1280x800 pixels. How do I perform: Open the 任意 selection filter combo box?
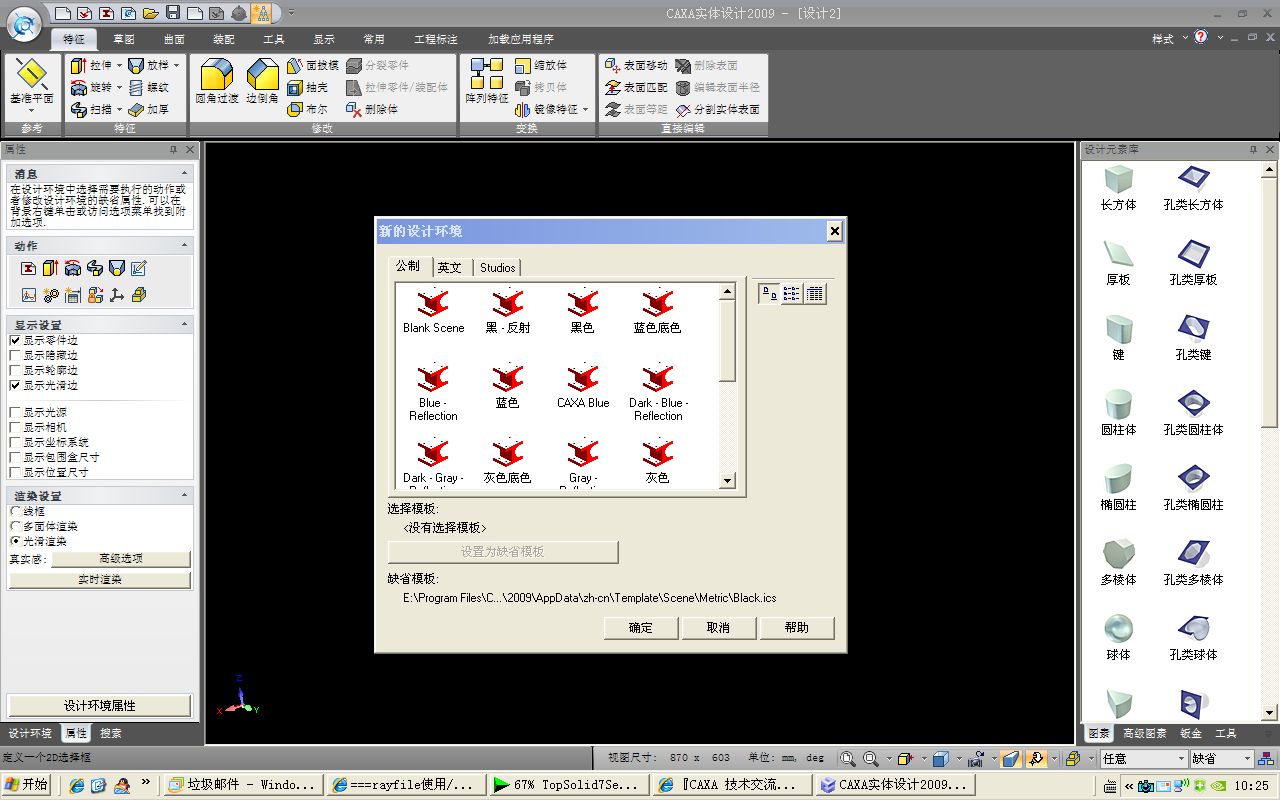coord(1142,759)
